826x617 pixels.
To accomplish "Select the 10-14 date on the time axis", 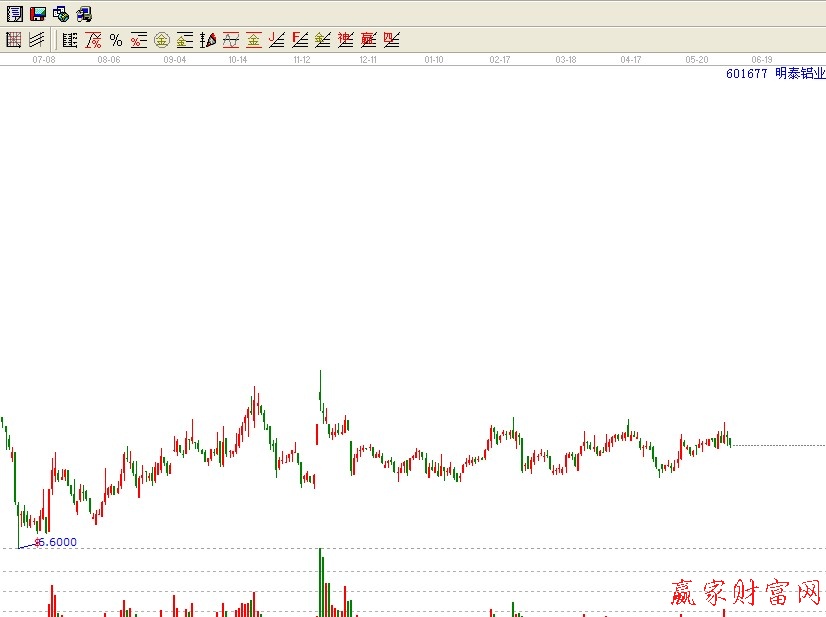I will coord(237,60).
